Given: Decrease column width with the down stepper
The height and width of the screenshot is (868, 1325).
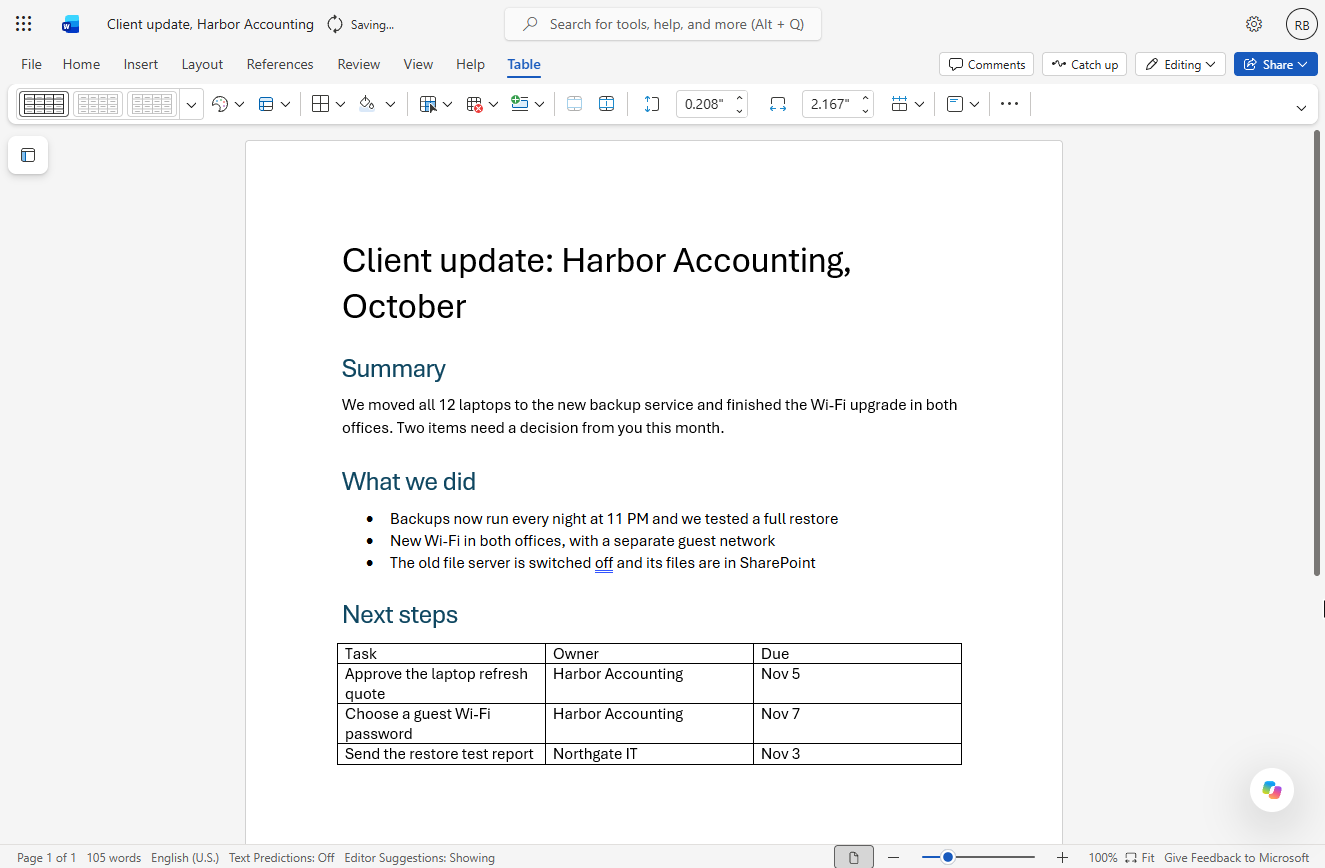Looking at the screenshot, I should click(865, 110).
